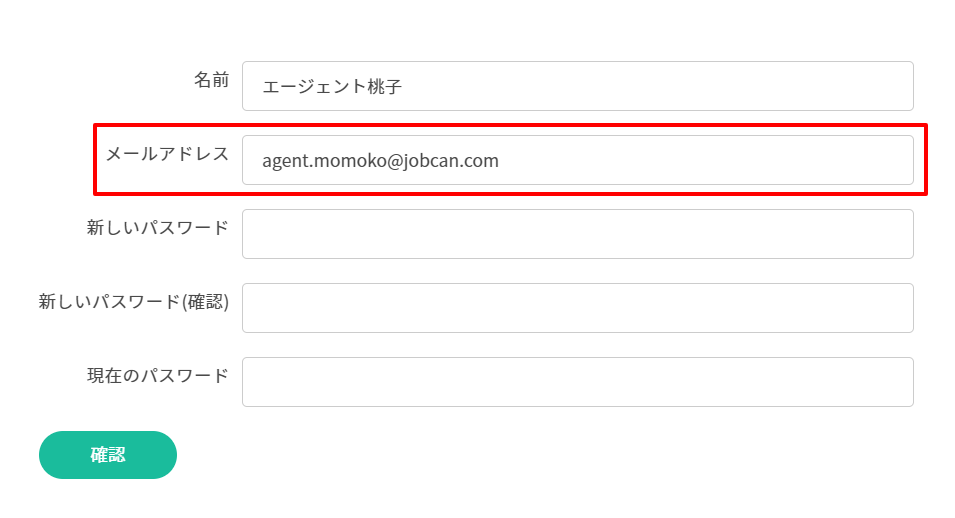Click the 新しいパスワード input field
Viewport: 955px width, 518px height.
[x=577, y=234]
